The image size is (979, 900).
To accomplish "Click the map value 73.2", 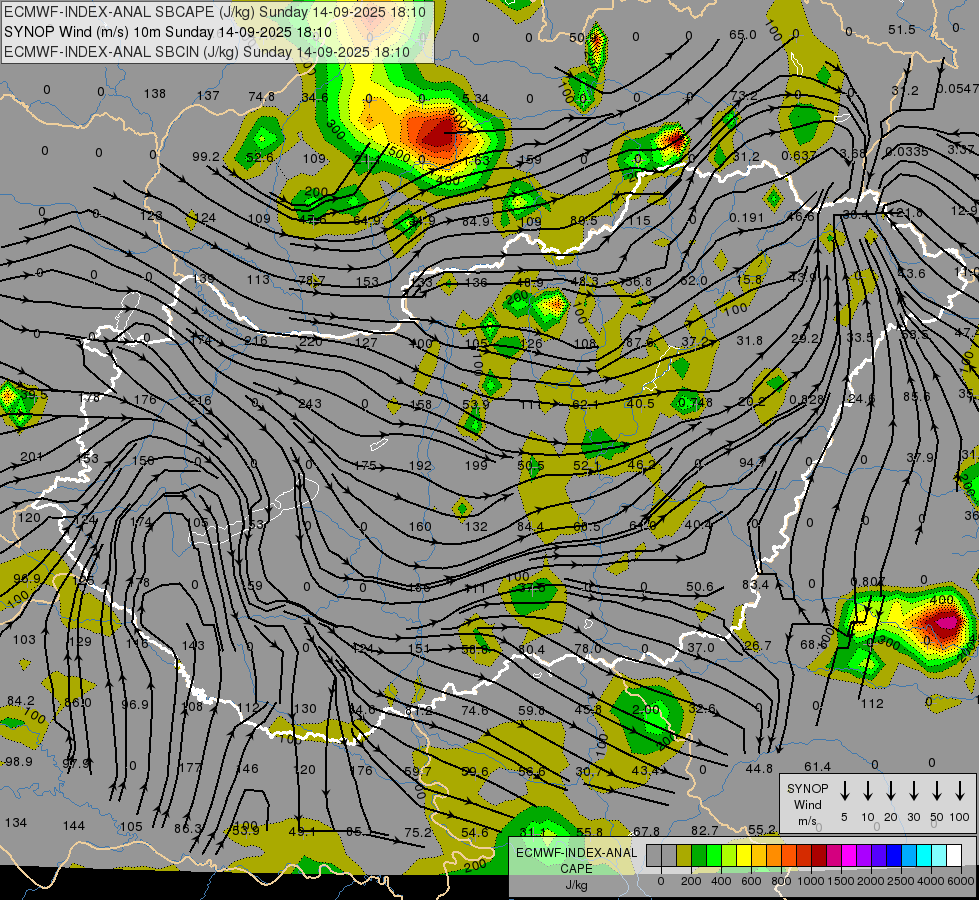I will coord(744,96).
